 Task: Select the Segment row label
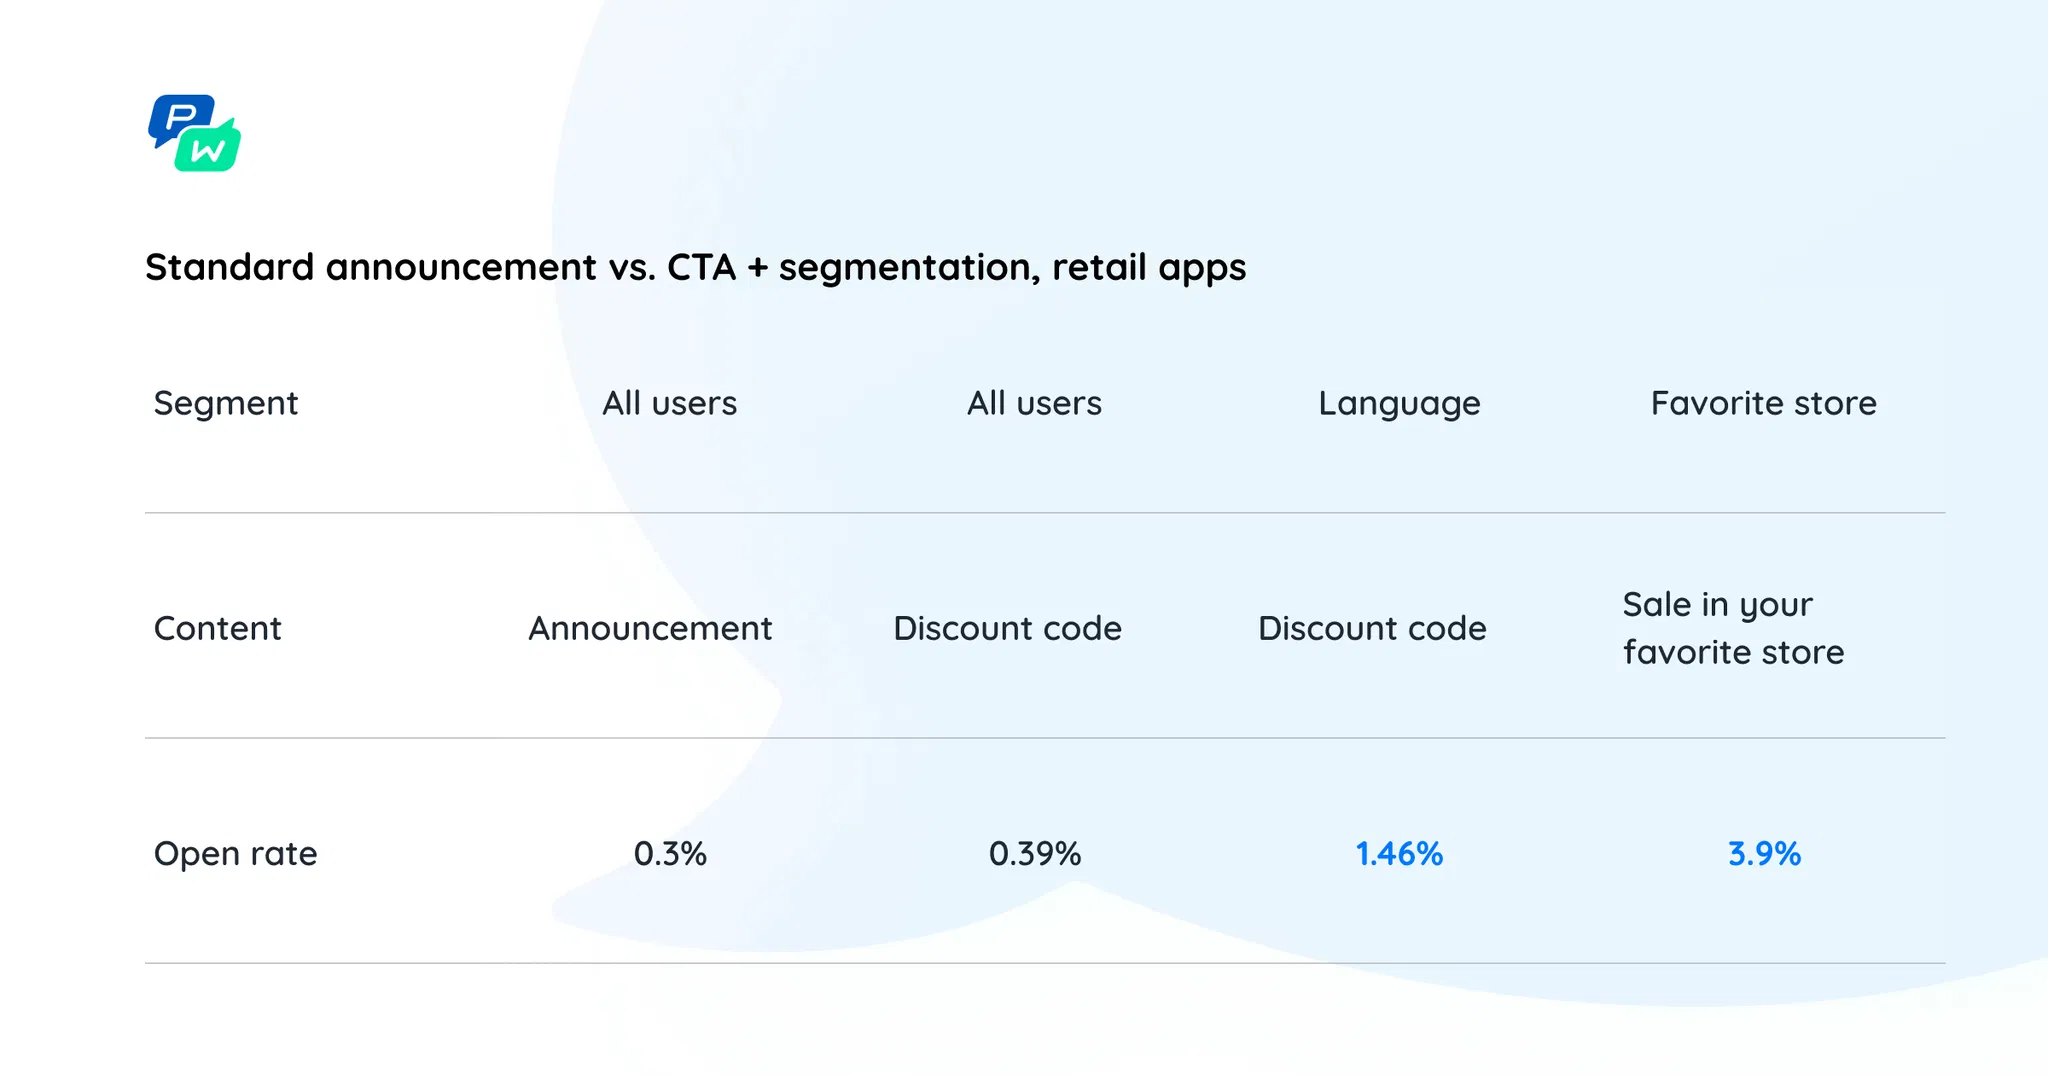click(x=226, y=403)
